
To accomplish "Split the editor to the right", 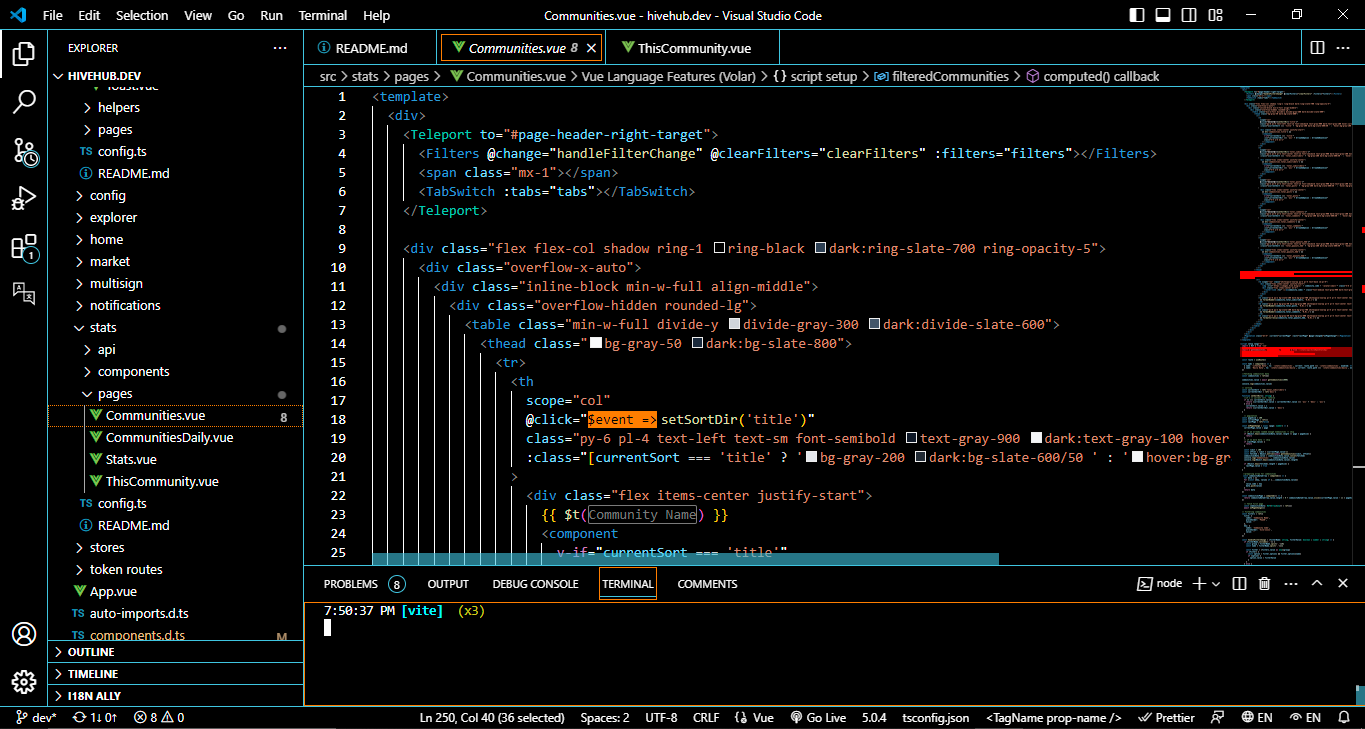I will click(x=1317, y=48).
